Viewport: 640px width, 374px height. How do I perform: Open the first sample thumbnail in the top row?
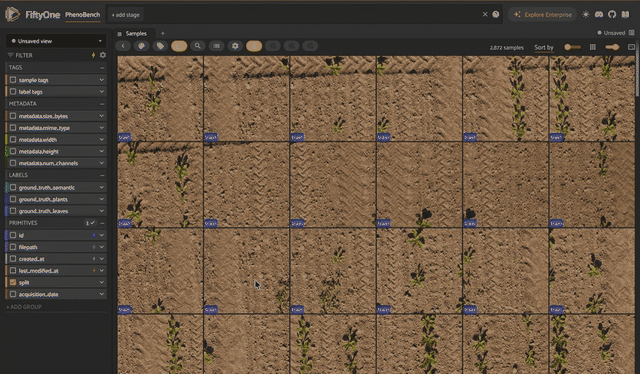160,98
